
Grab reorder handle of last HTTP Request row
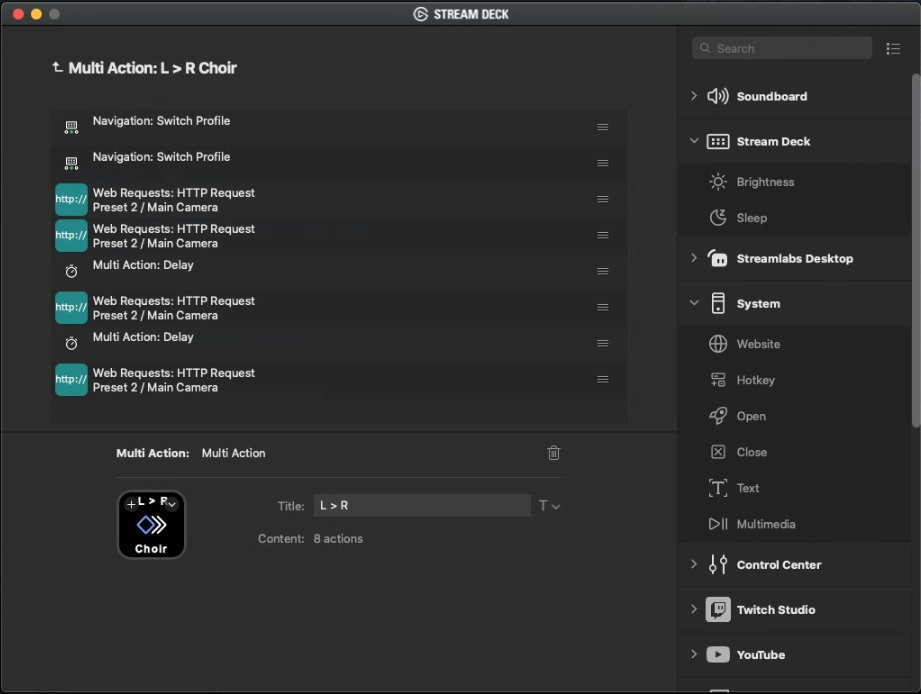(603, 379)
